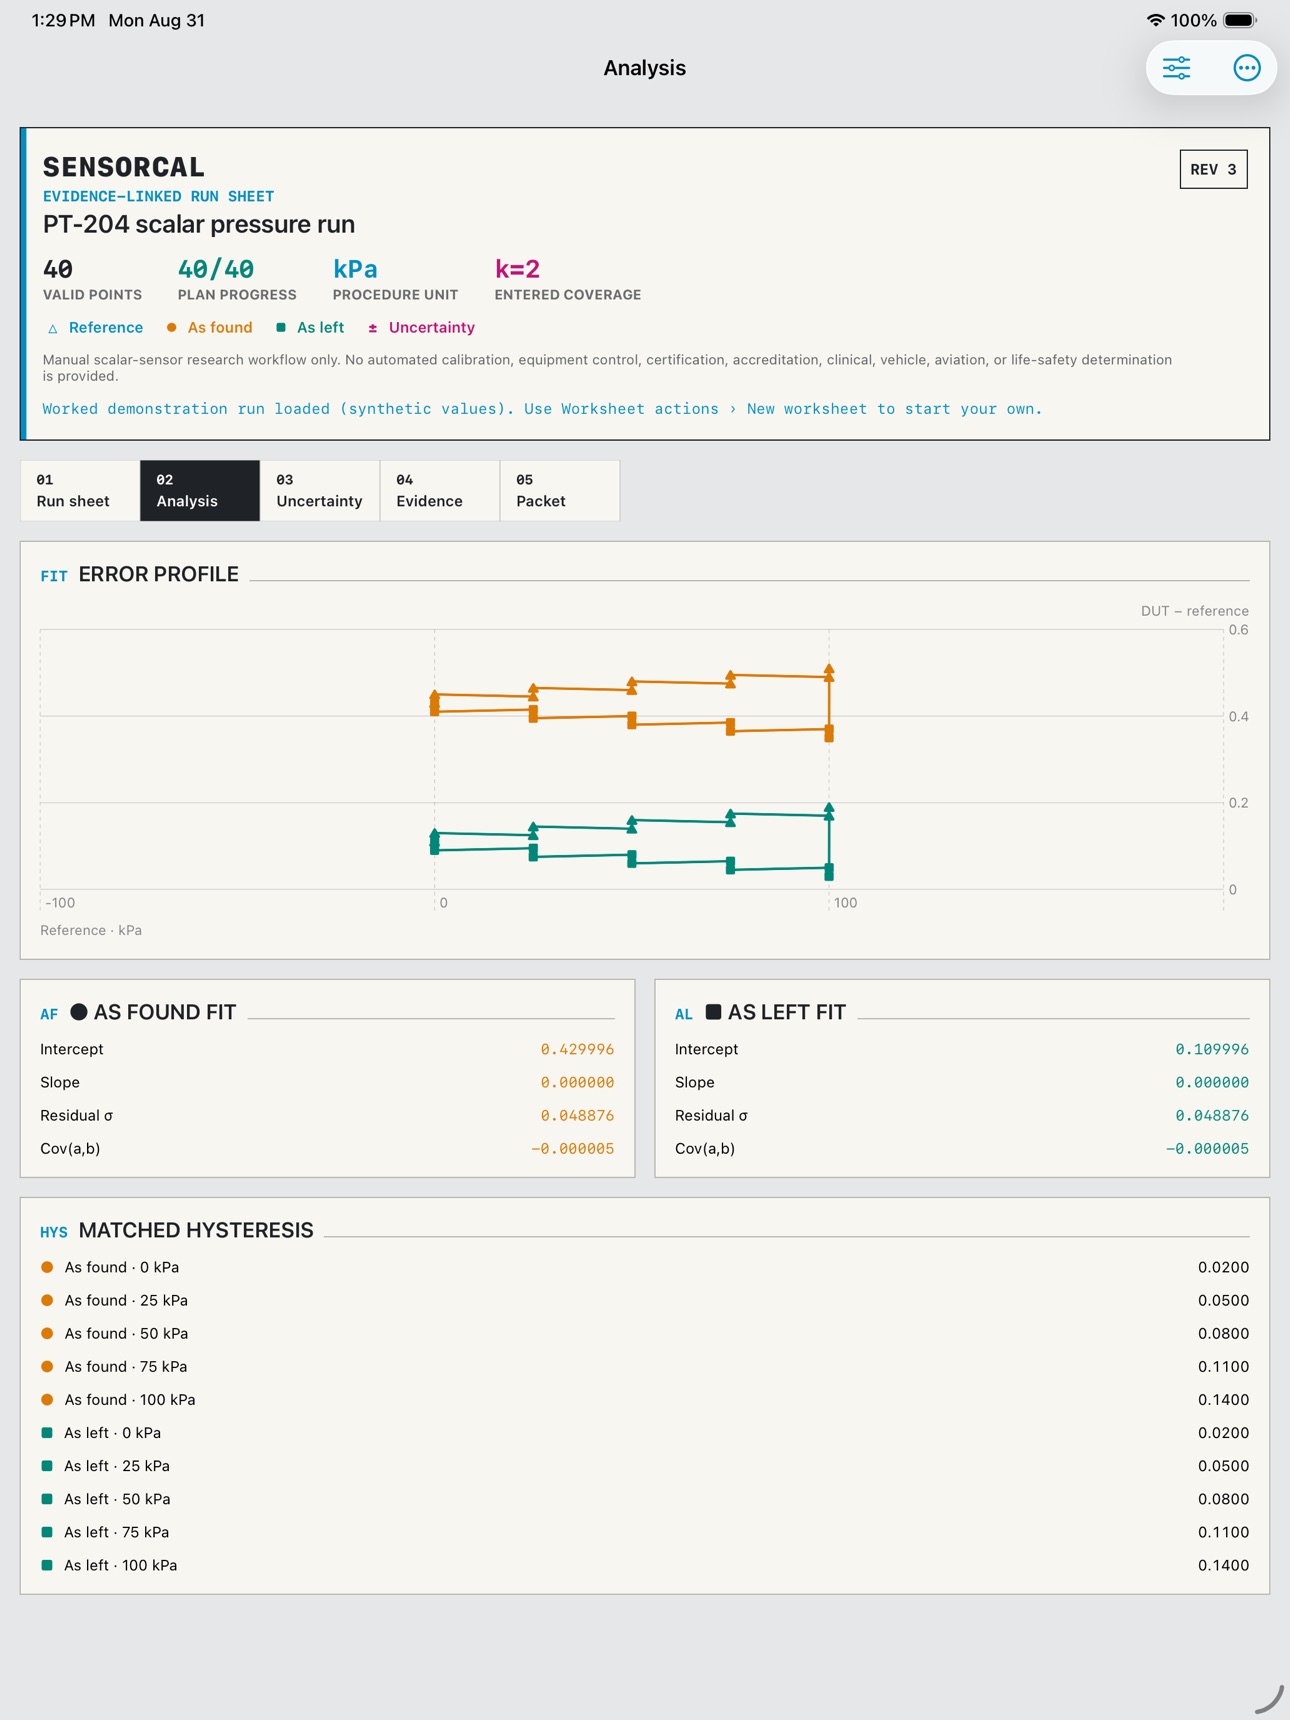Image resolution: width=1290 pixels, height=1720 pixels.
Task: Open the 03 Uncertainty tab
Action: [x=320, y=490]
